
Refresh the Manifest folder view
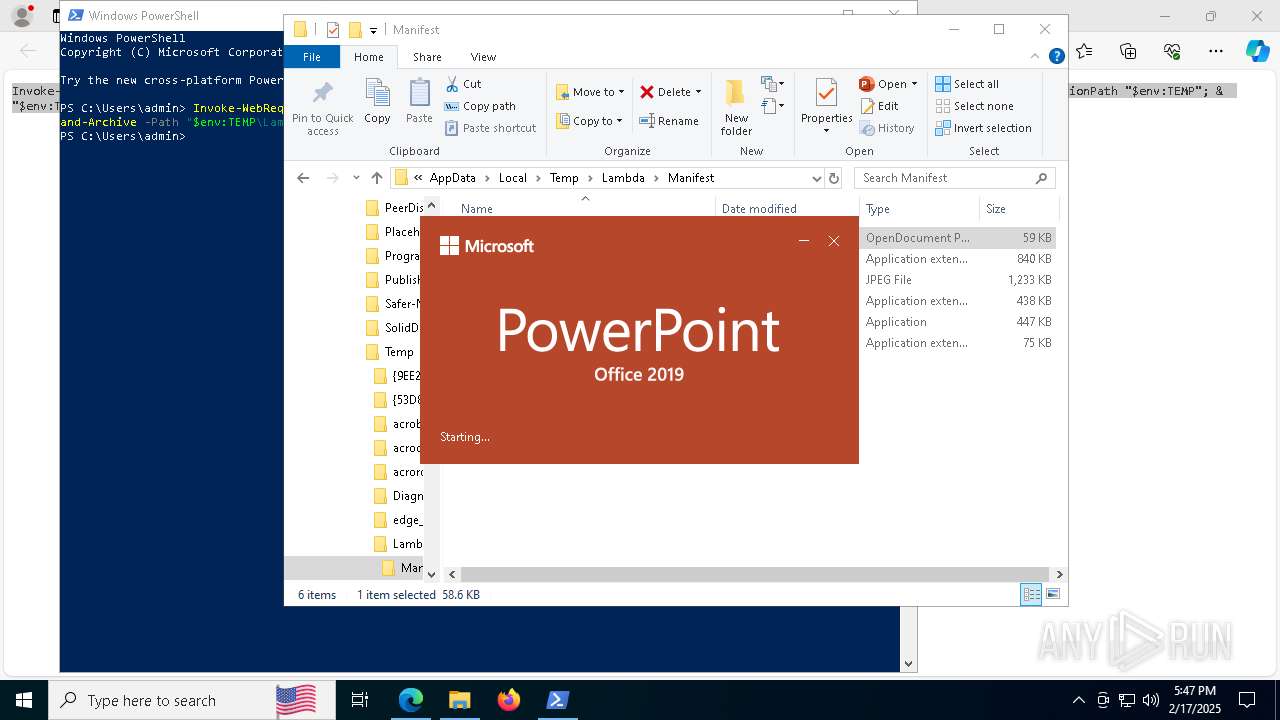tap(834, 178)
